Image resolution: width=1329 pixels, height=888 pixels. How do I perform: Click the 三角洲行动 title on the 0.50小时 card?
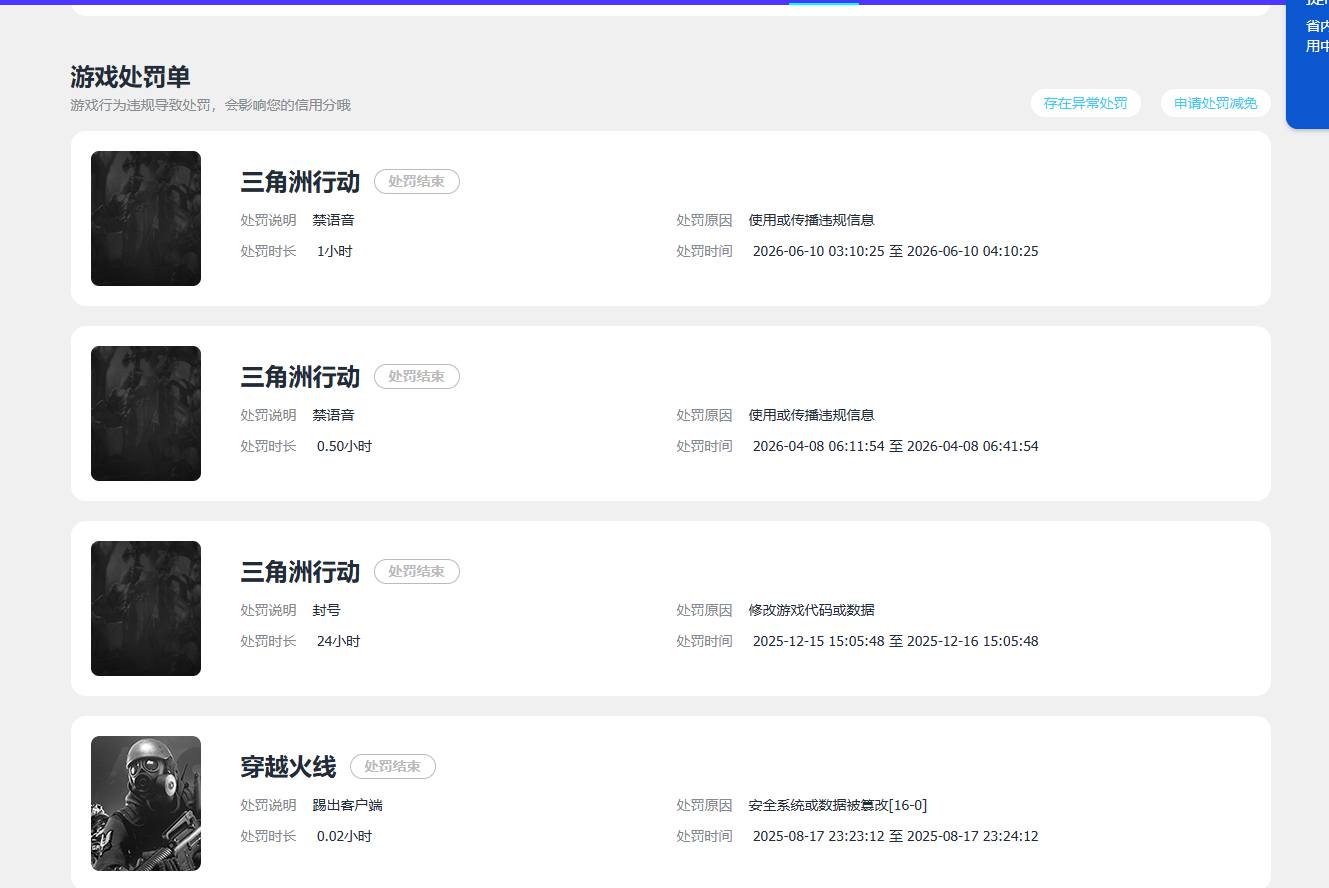click(x=300, y=377)
